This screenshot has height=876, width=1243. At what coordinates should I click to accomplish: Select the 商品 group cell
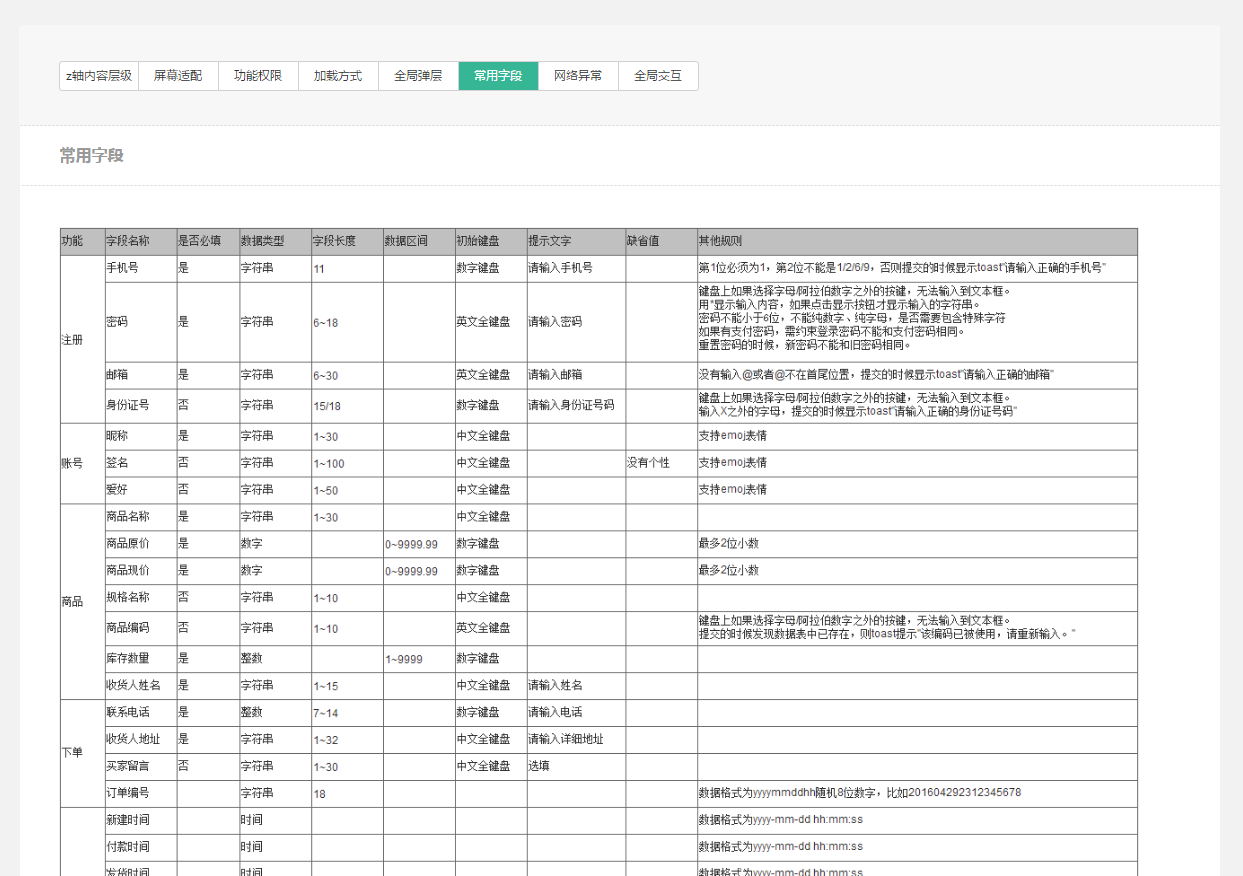coord(82,602)
